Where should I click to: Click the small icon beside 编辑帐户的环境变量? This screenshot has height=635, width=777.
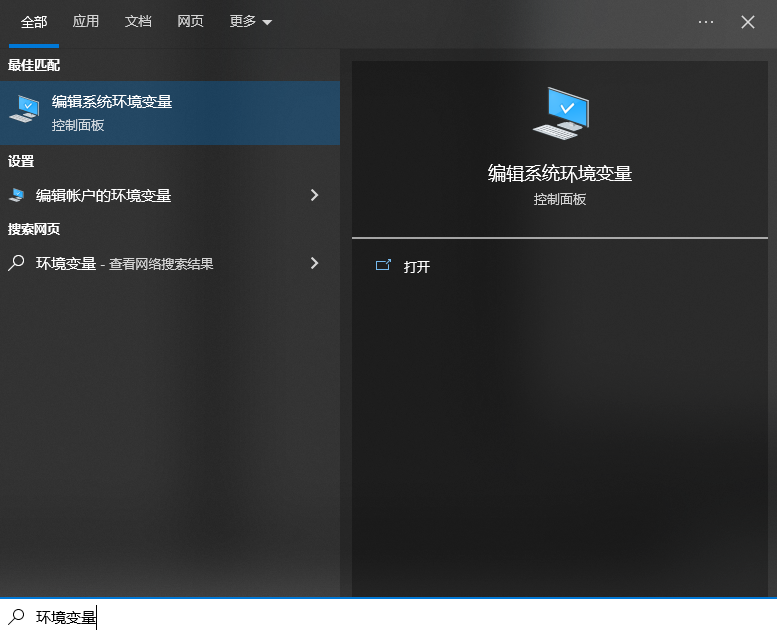tap(17, 195)
